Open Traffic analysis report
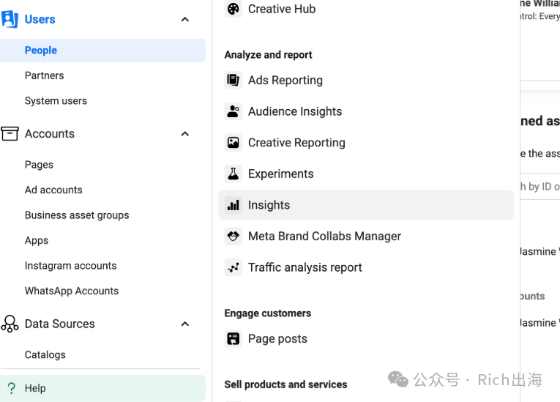 [305, 267]
